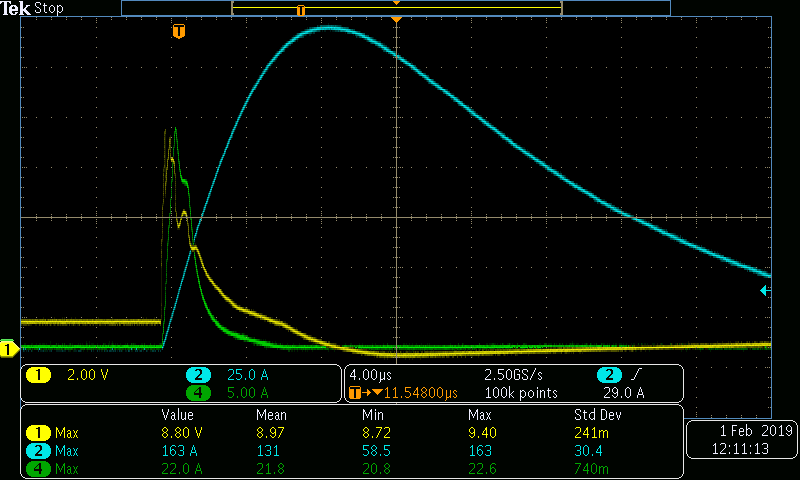Screen dimensions: 800x480
Task: Click the channel 1 ground reference marker at graticule edge
Action: click(9, 349)
